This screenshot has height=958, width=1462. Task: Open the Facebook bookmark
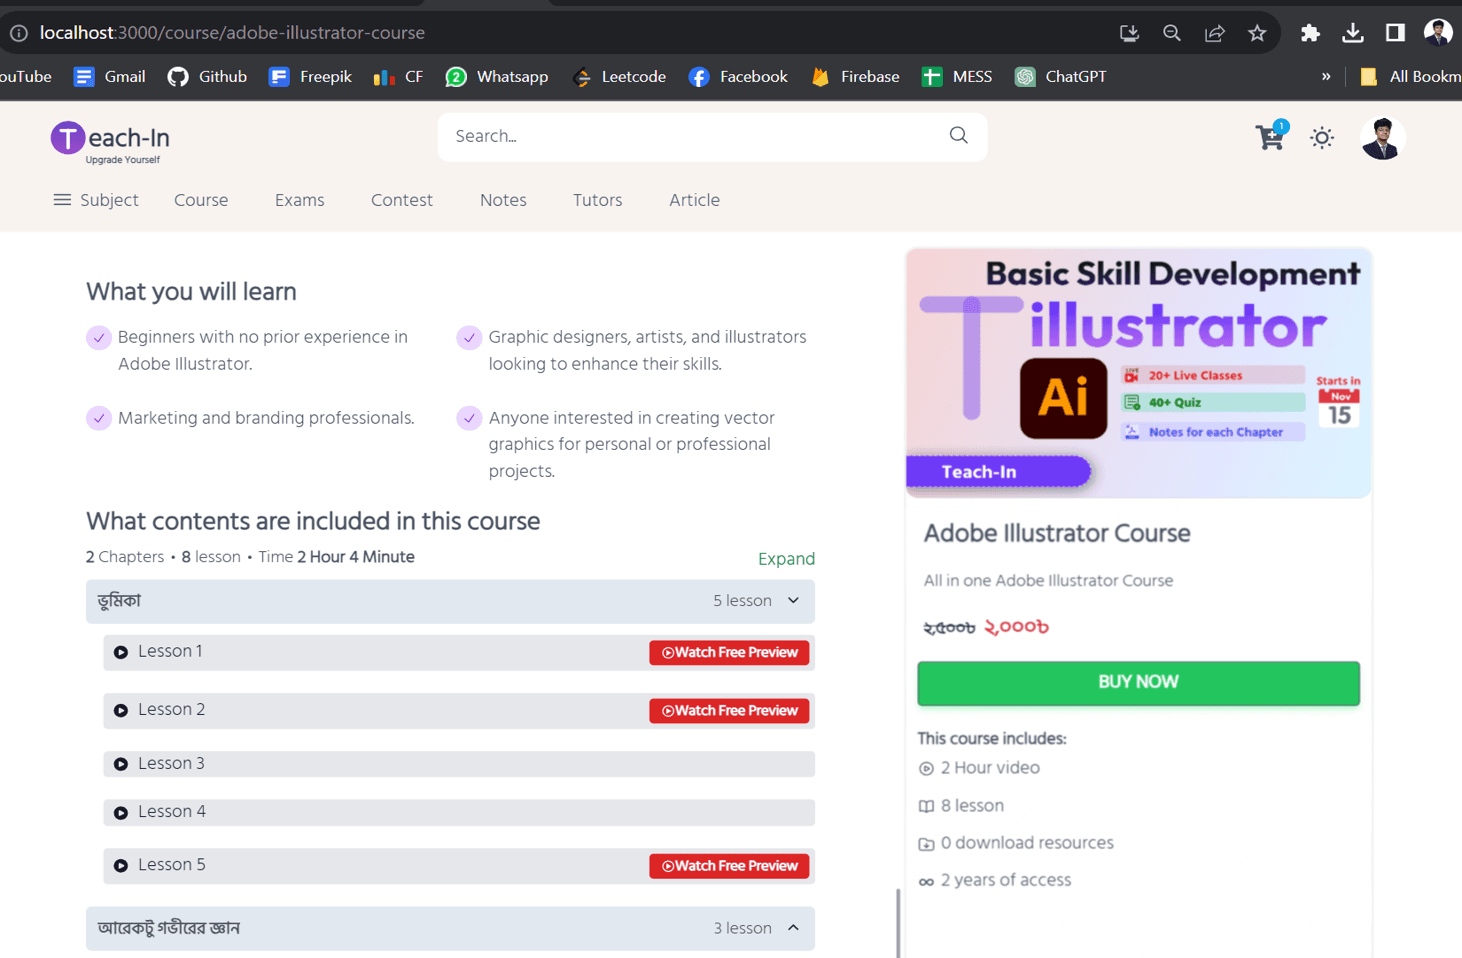[738, 77]
